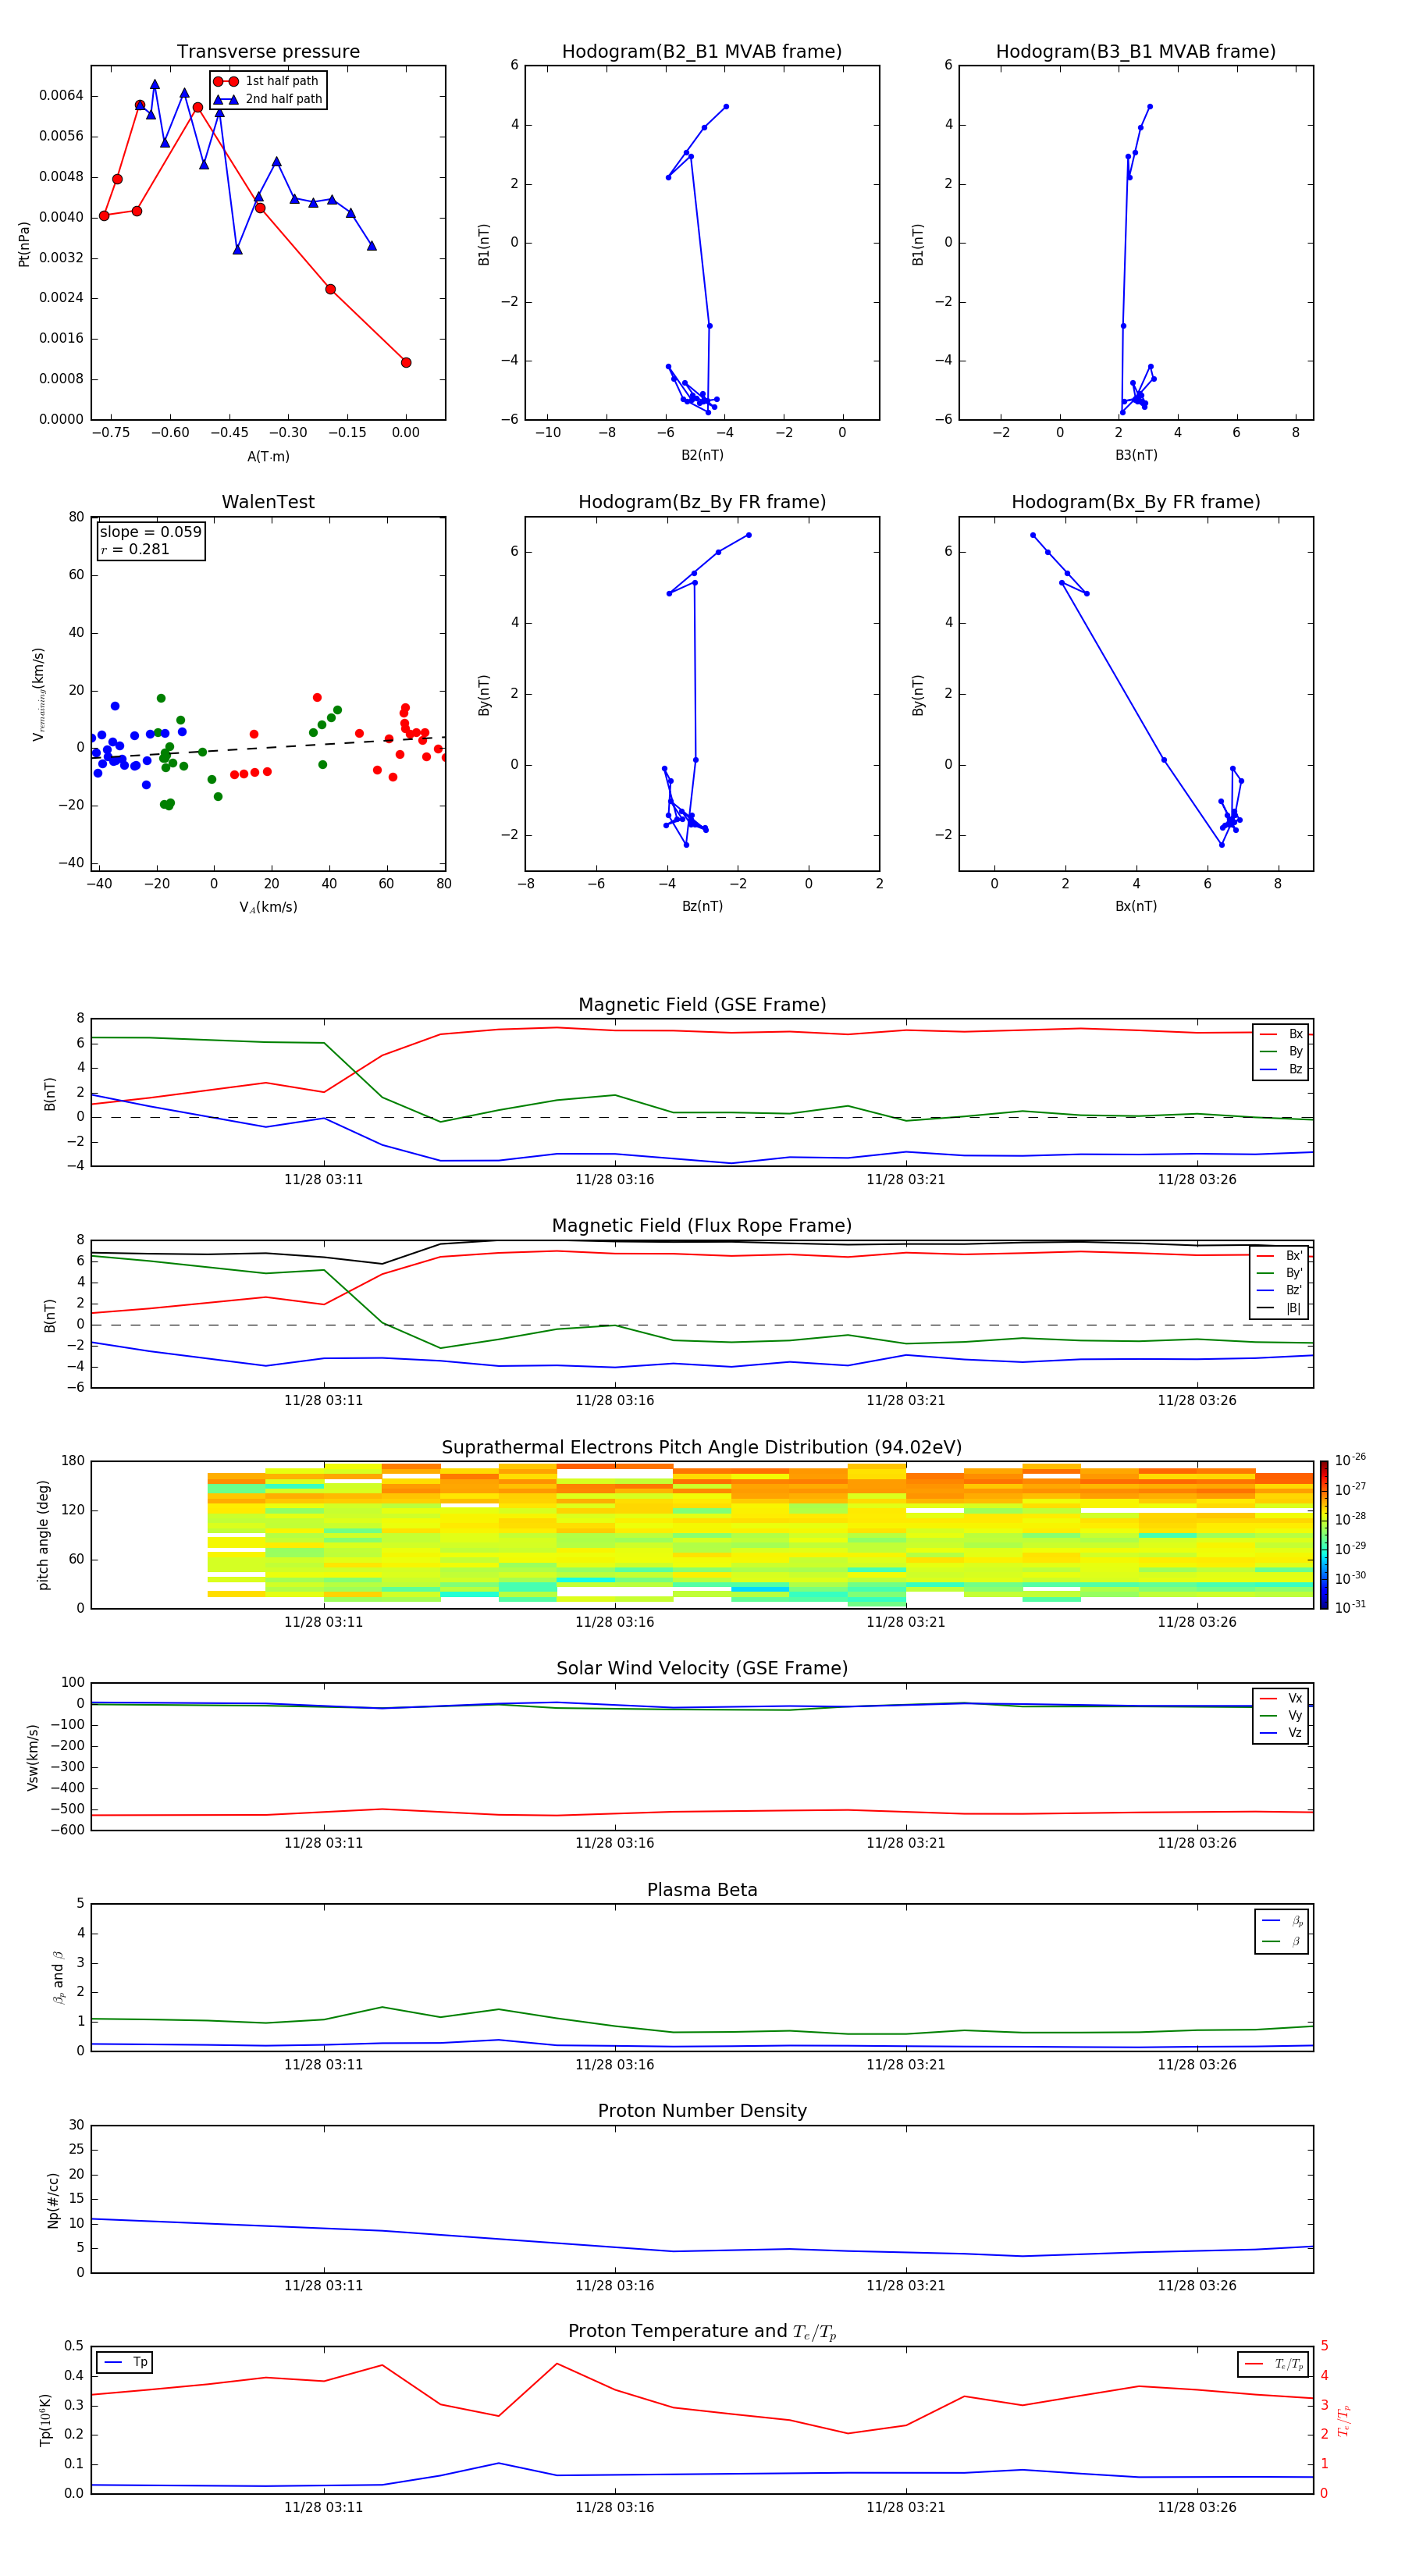The width and height of the screenshot is (1405, 2576).
Task: Click the '2nd half path' legend entry
Action: coord(268,99)
